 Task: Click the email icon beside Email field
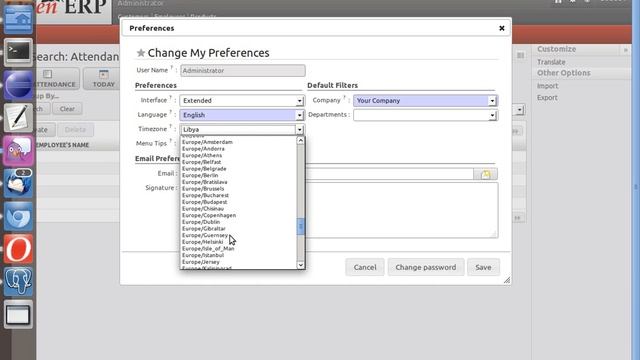click(485, 174)
